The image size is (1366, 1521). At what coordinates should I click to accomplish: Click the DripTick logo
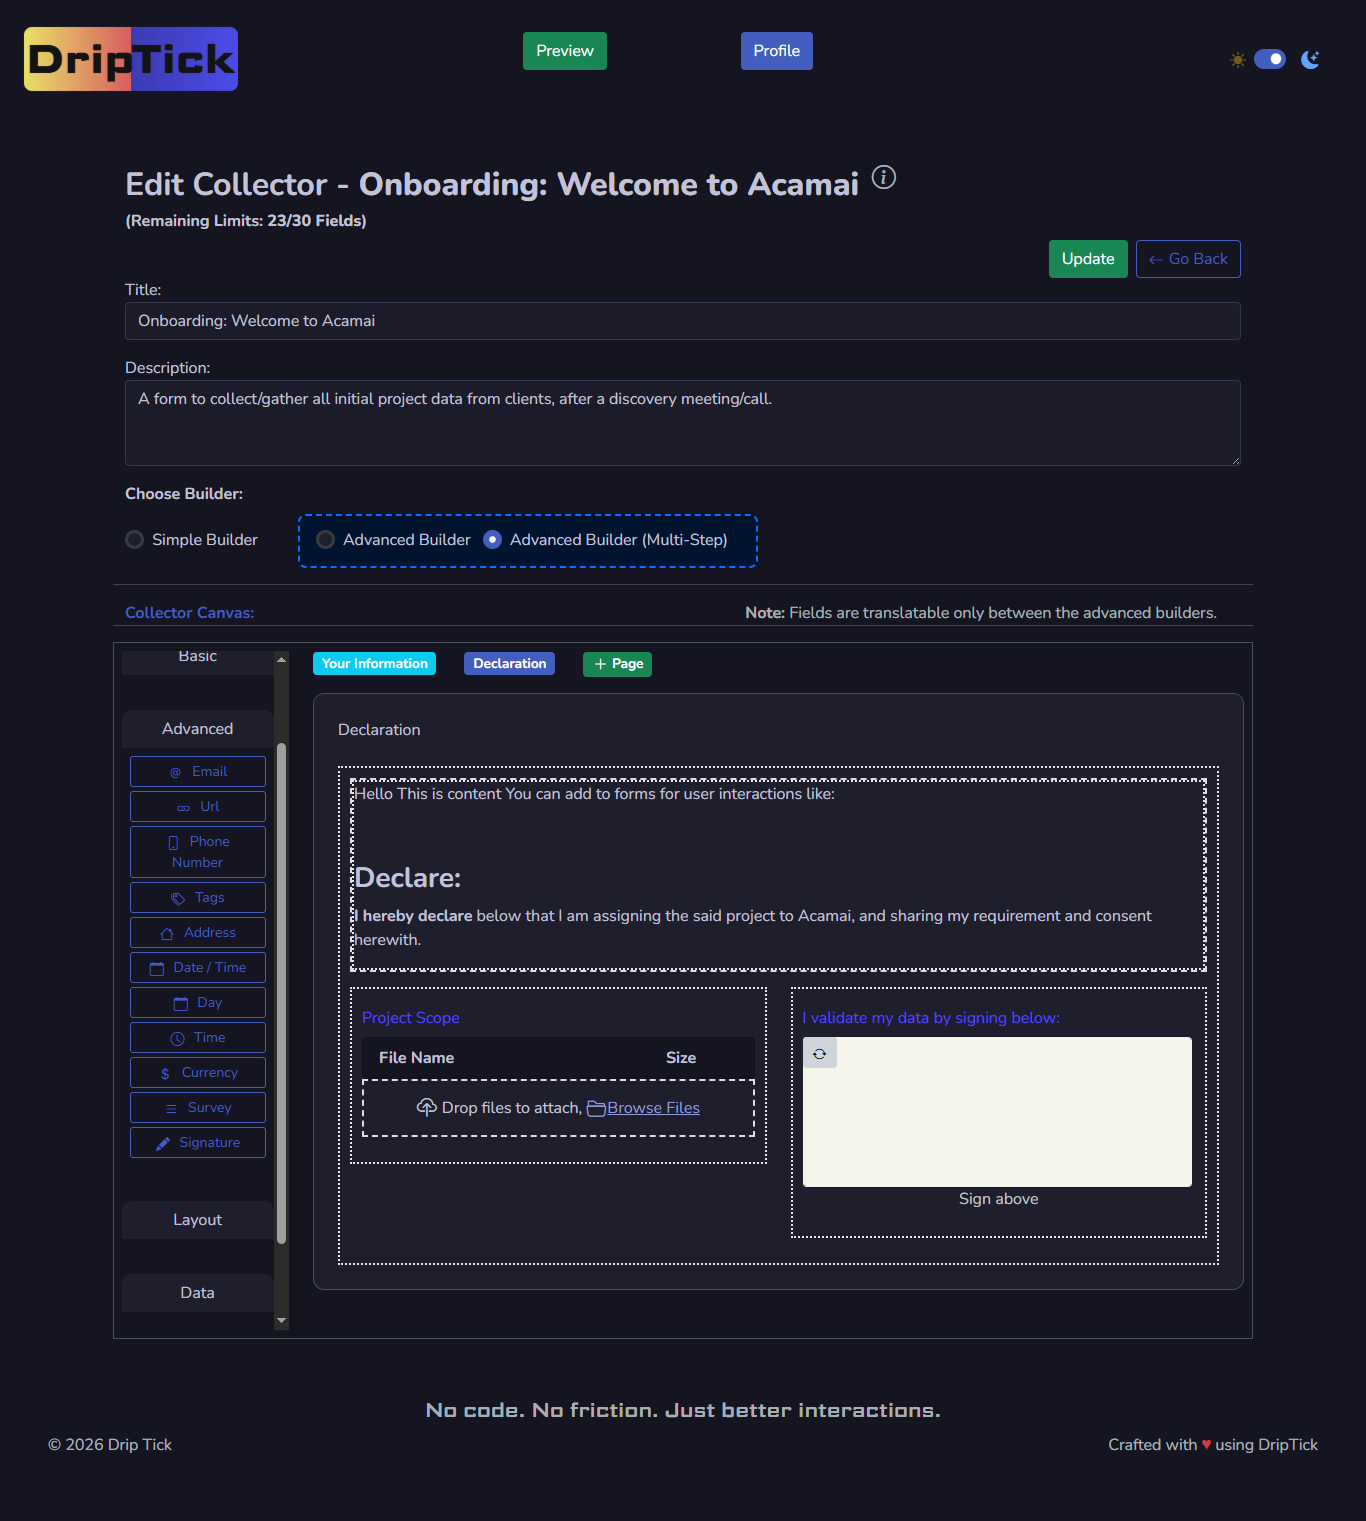coord(131,59)
